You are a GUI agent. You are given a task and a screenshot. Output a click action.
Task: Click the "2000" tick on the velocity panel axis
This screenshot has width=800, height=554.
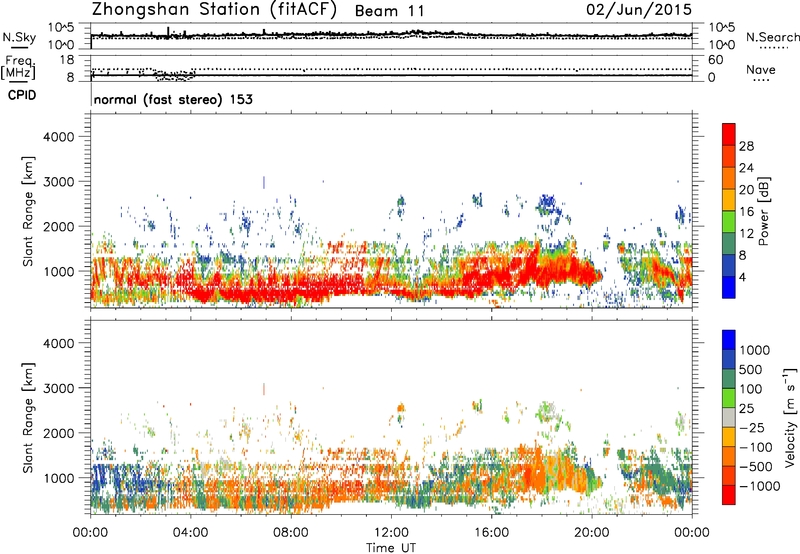point(58,433)
